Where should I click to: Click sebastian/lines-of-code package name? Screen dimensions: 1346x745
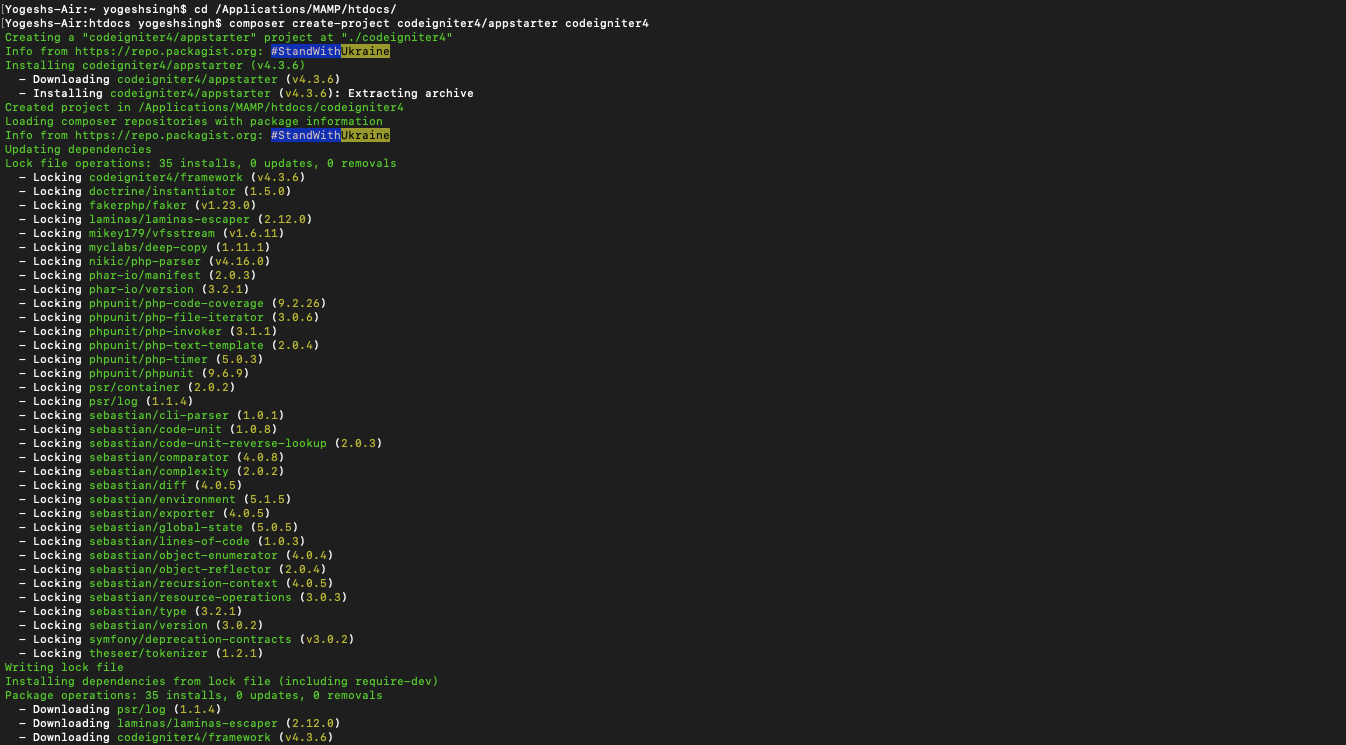pyautogui.click(x=170, y=541)
